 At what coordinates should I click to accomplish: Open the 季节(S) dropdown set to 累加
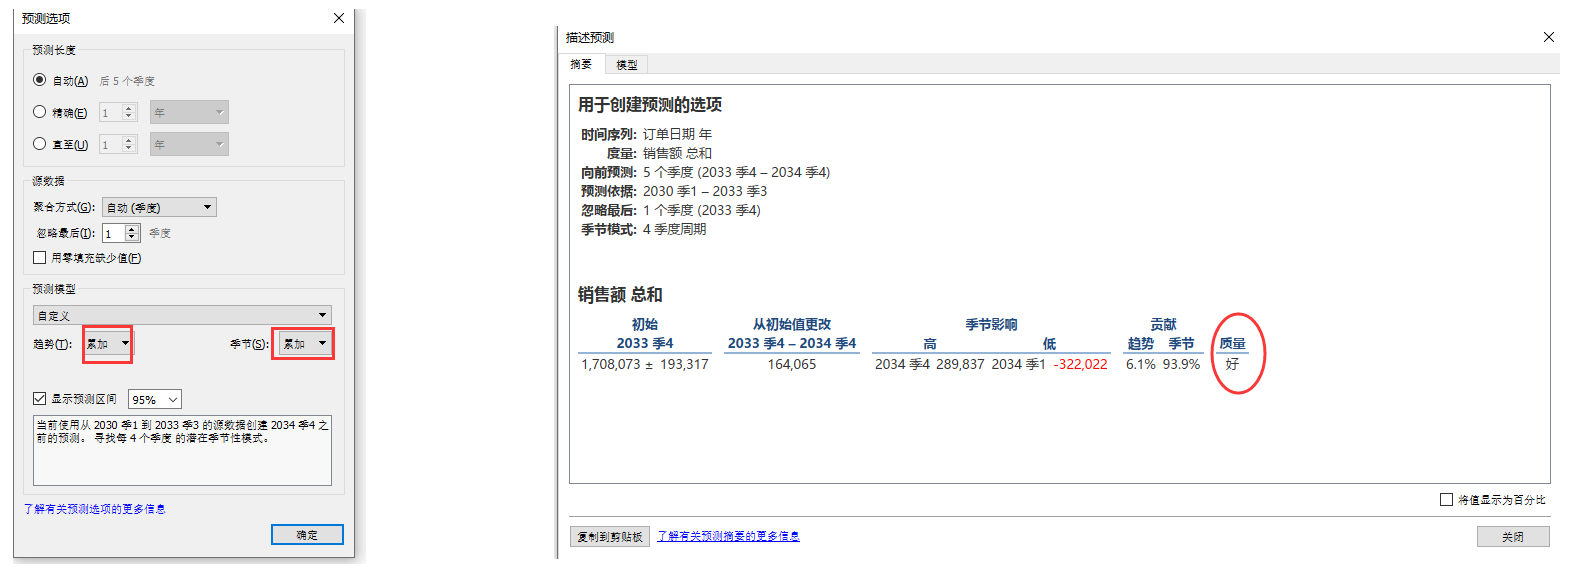pyautogui.click(x=304, y=344)
